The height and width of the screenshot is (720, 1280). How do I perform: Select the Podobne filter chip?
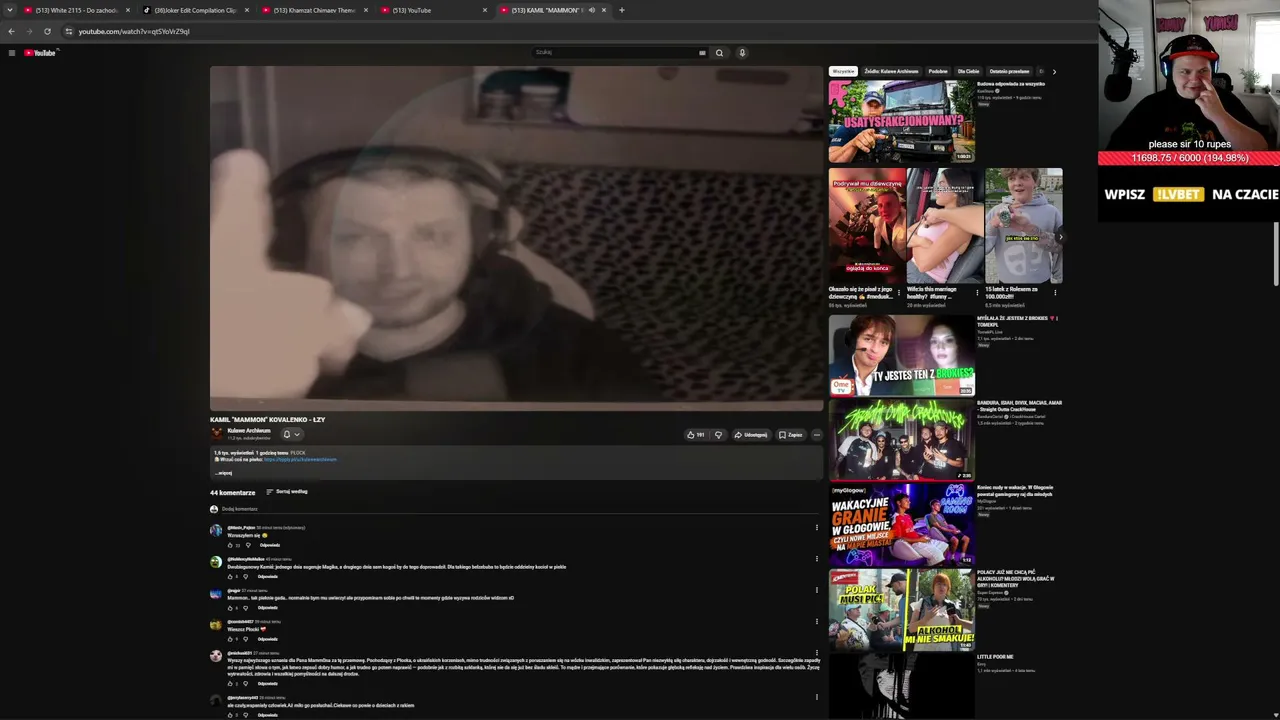(x=938, y=71)
